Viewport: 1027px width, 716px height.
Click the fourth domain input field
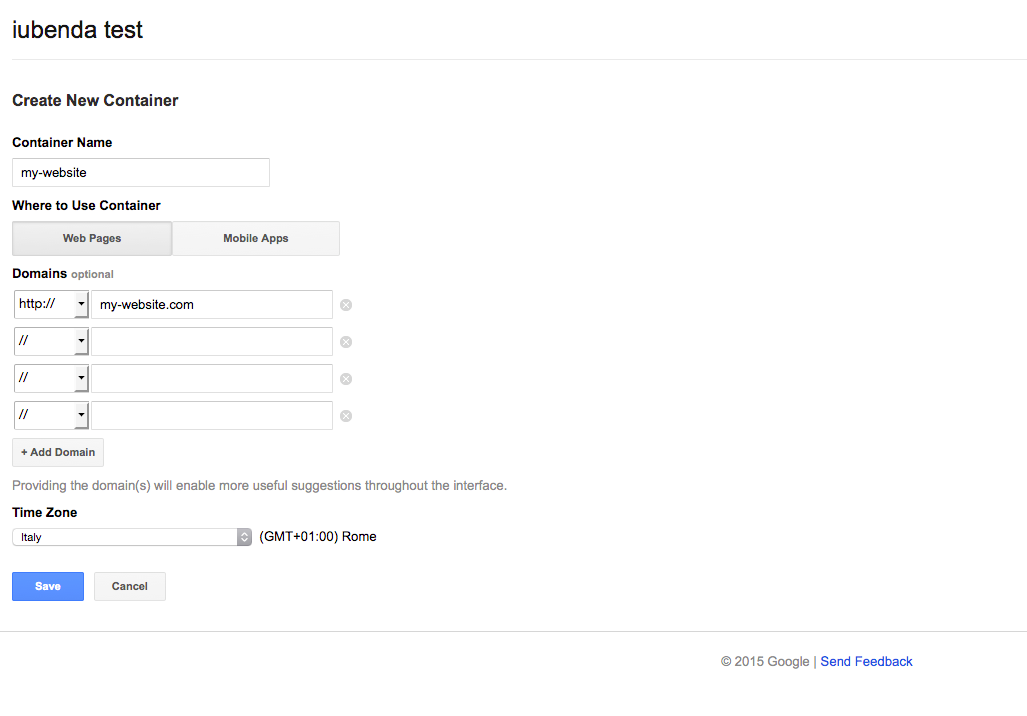tap(212, 416)
